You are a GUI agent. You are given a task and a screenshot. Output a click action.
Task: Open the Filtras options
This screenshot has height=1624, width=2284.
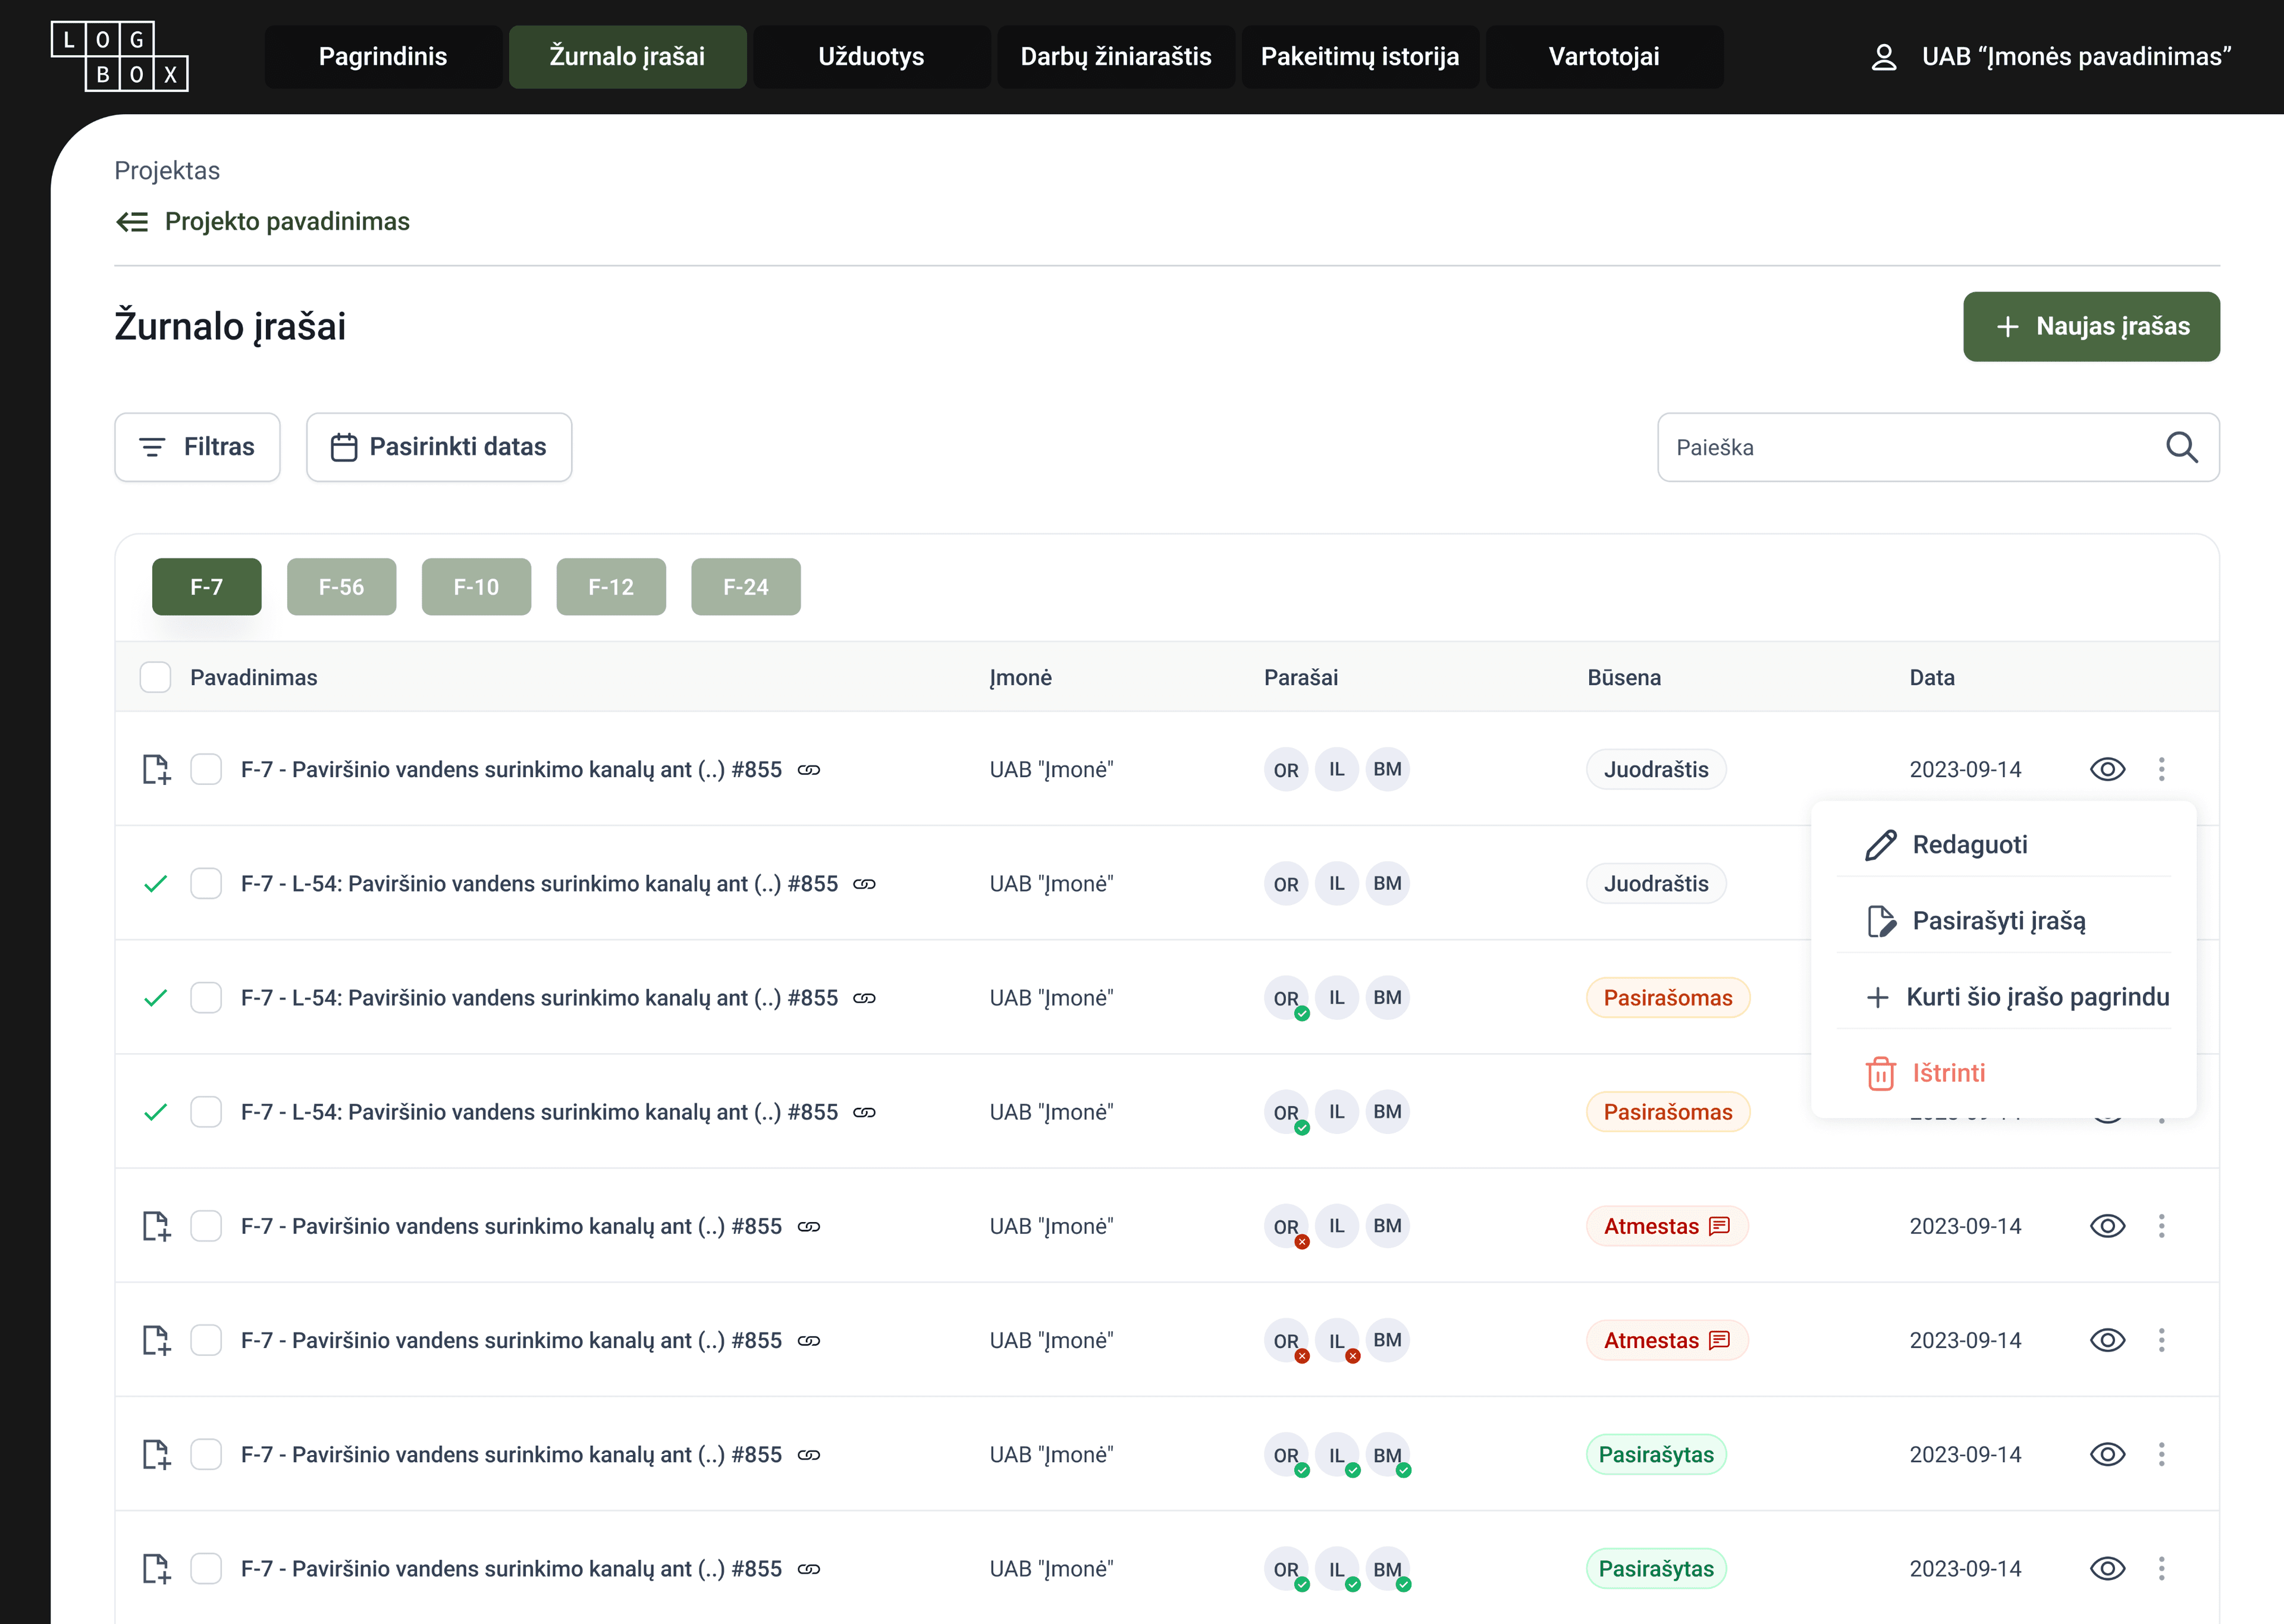point(197,447)
